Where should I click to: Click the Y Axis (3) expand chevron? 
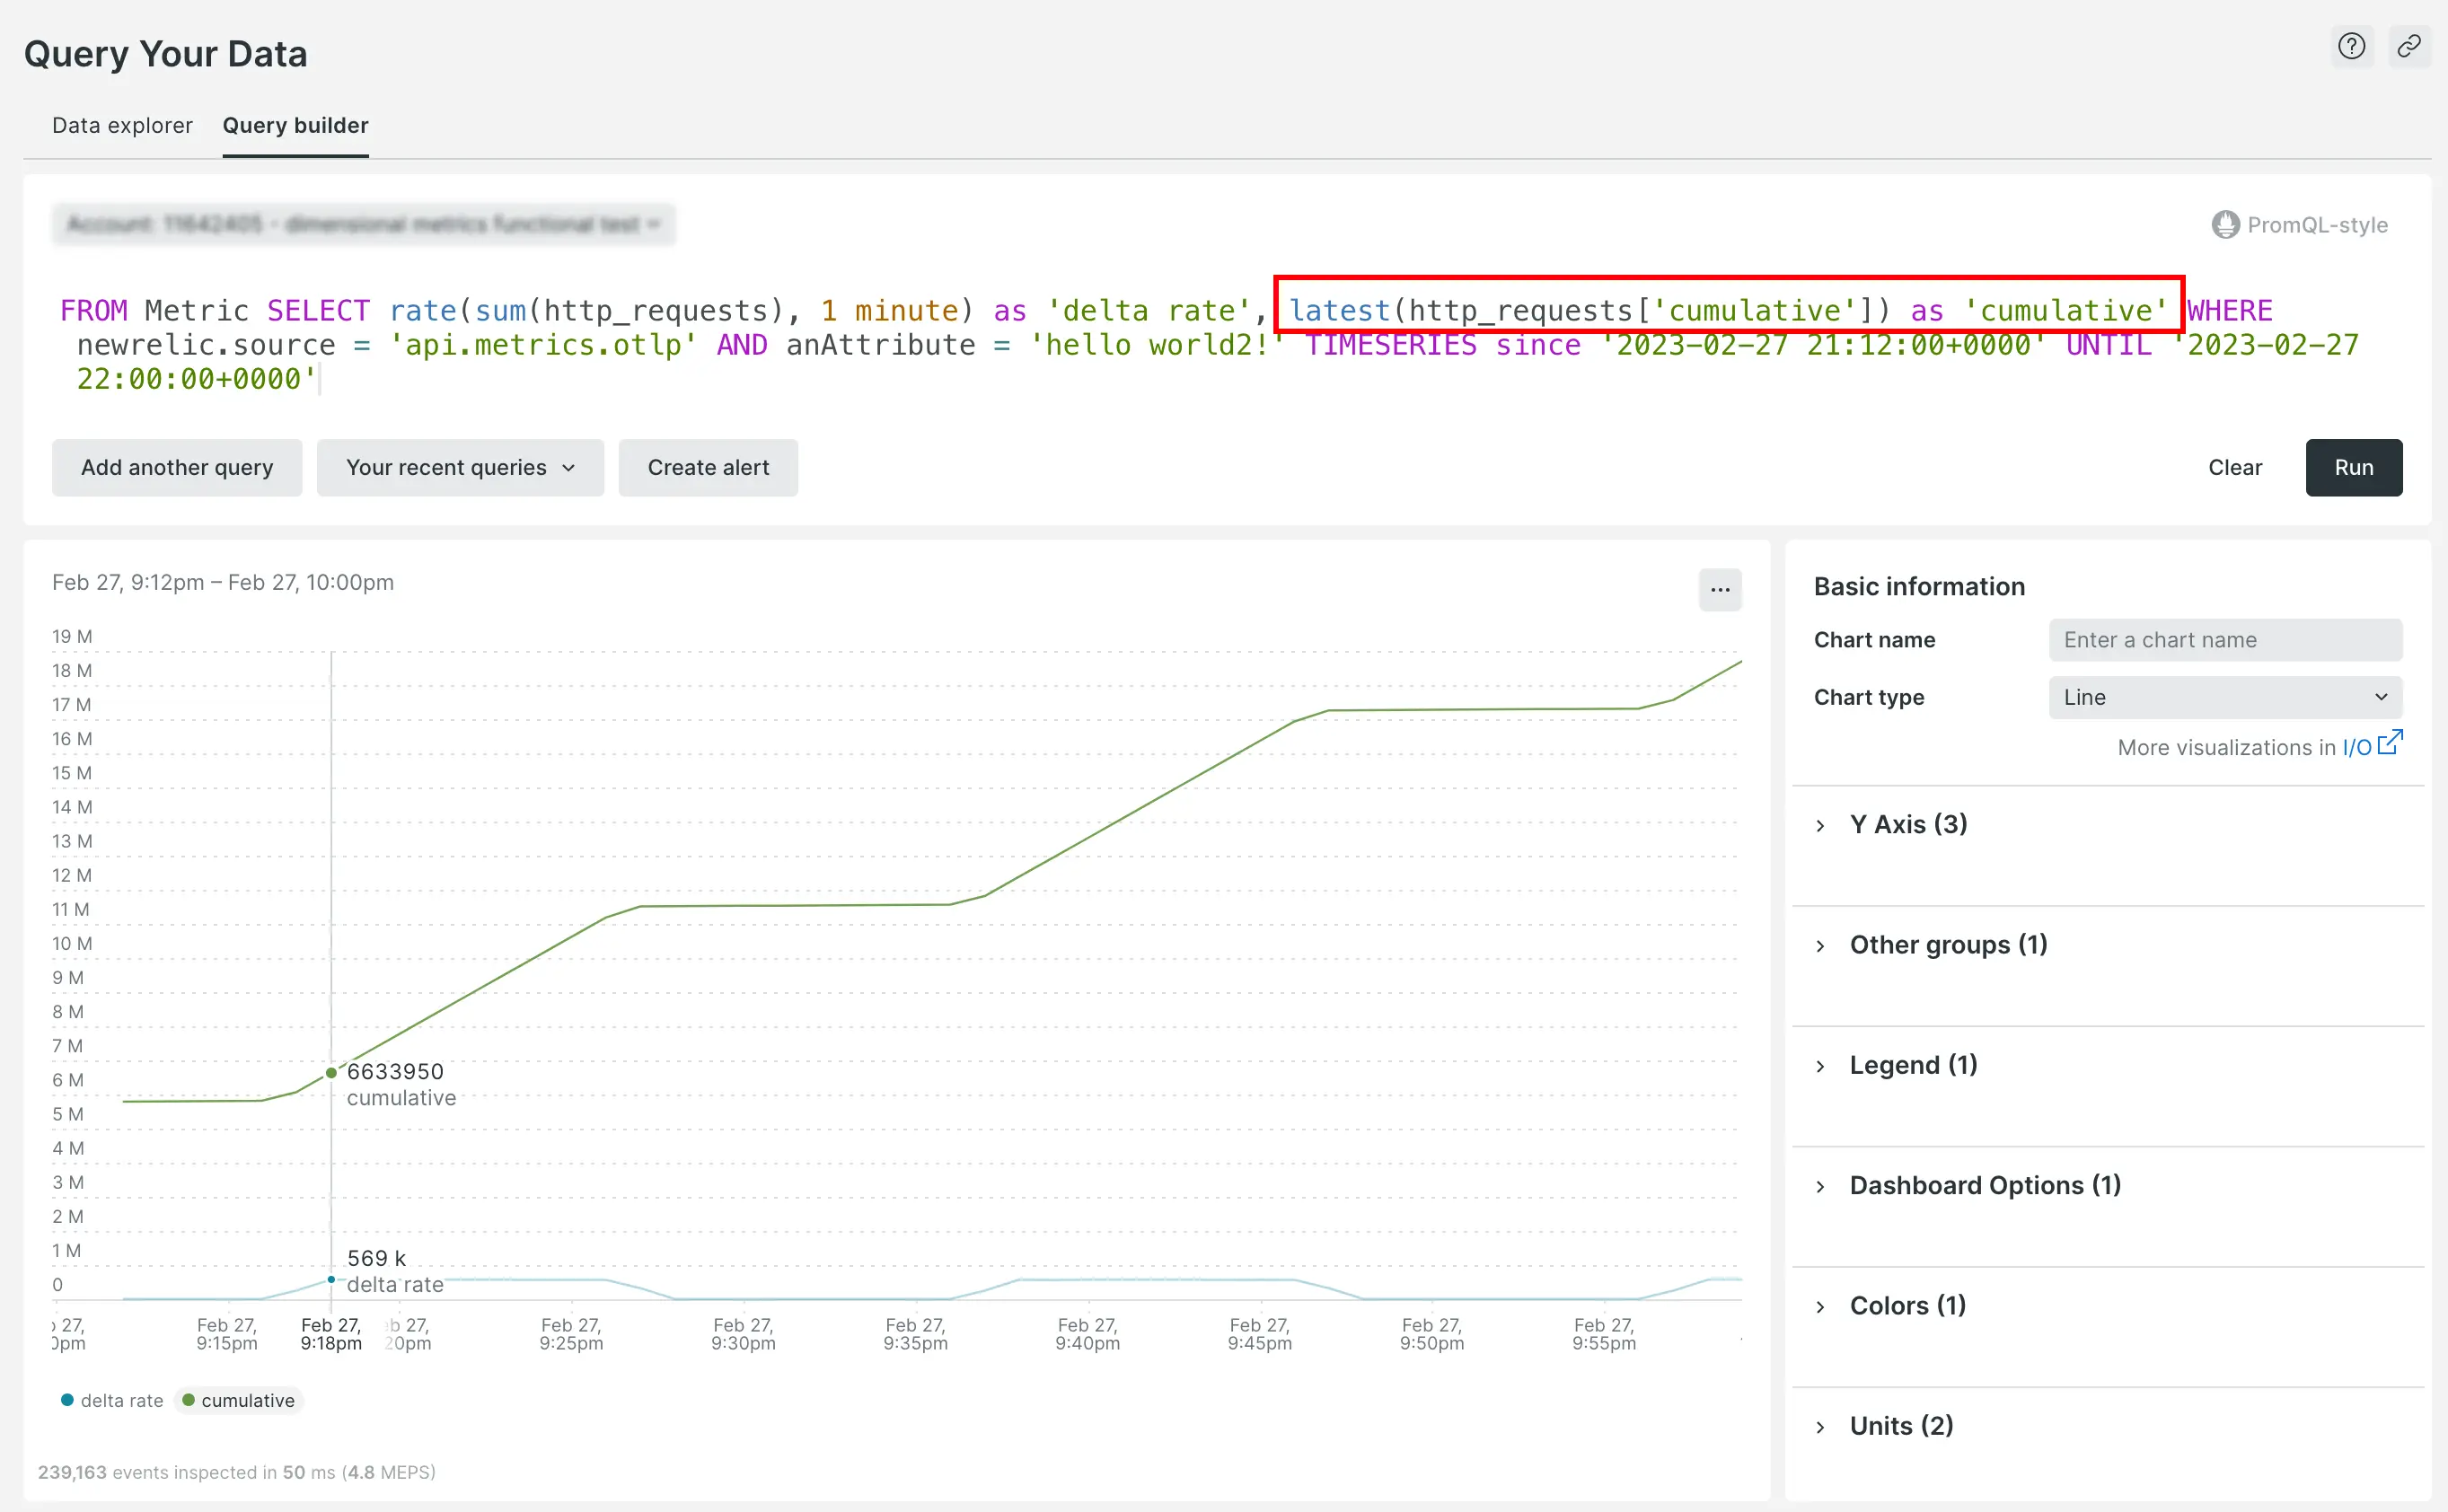pyautogui.click(x=1826, y=823)
